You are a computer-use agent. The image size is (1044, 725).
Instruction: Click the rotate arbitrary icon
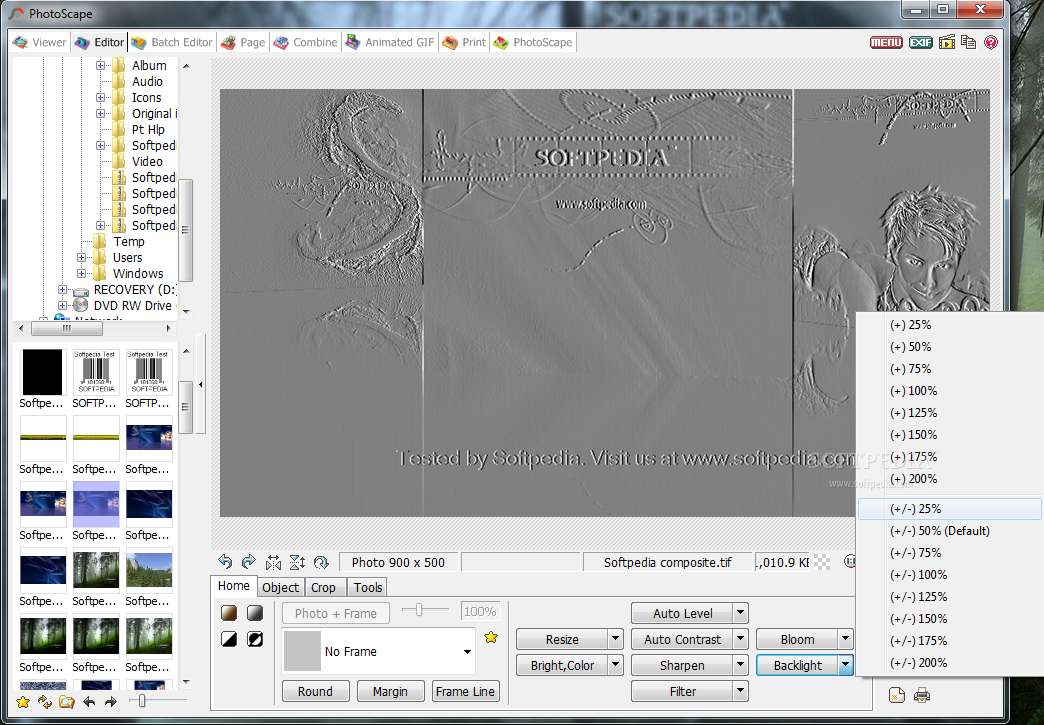pyautogui.click(x=321, y=563)
